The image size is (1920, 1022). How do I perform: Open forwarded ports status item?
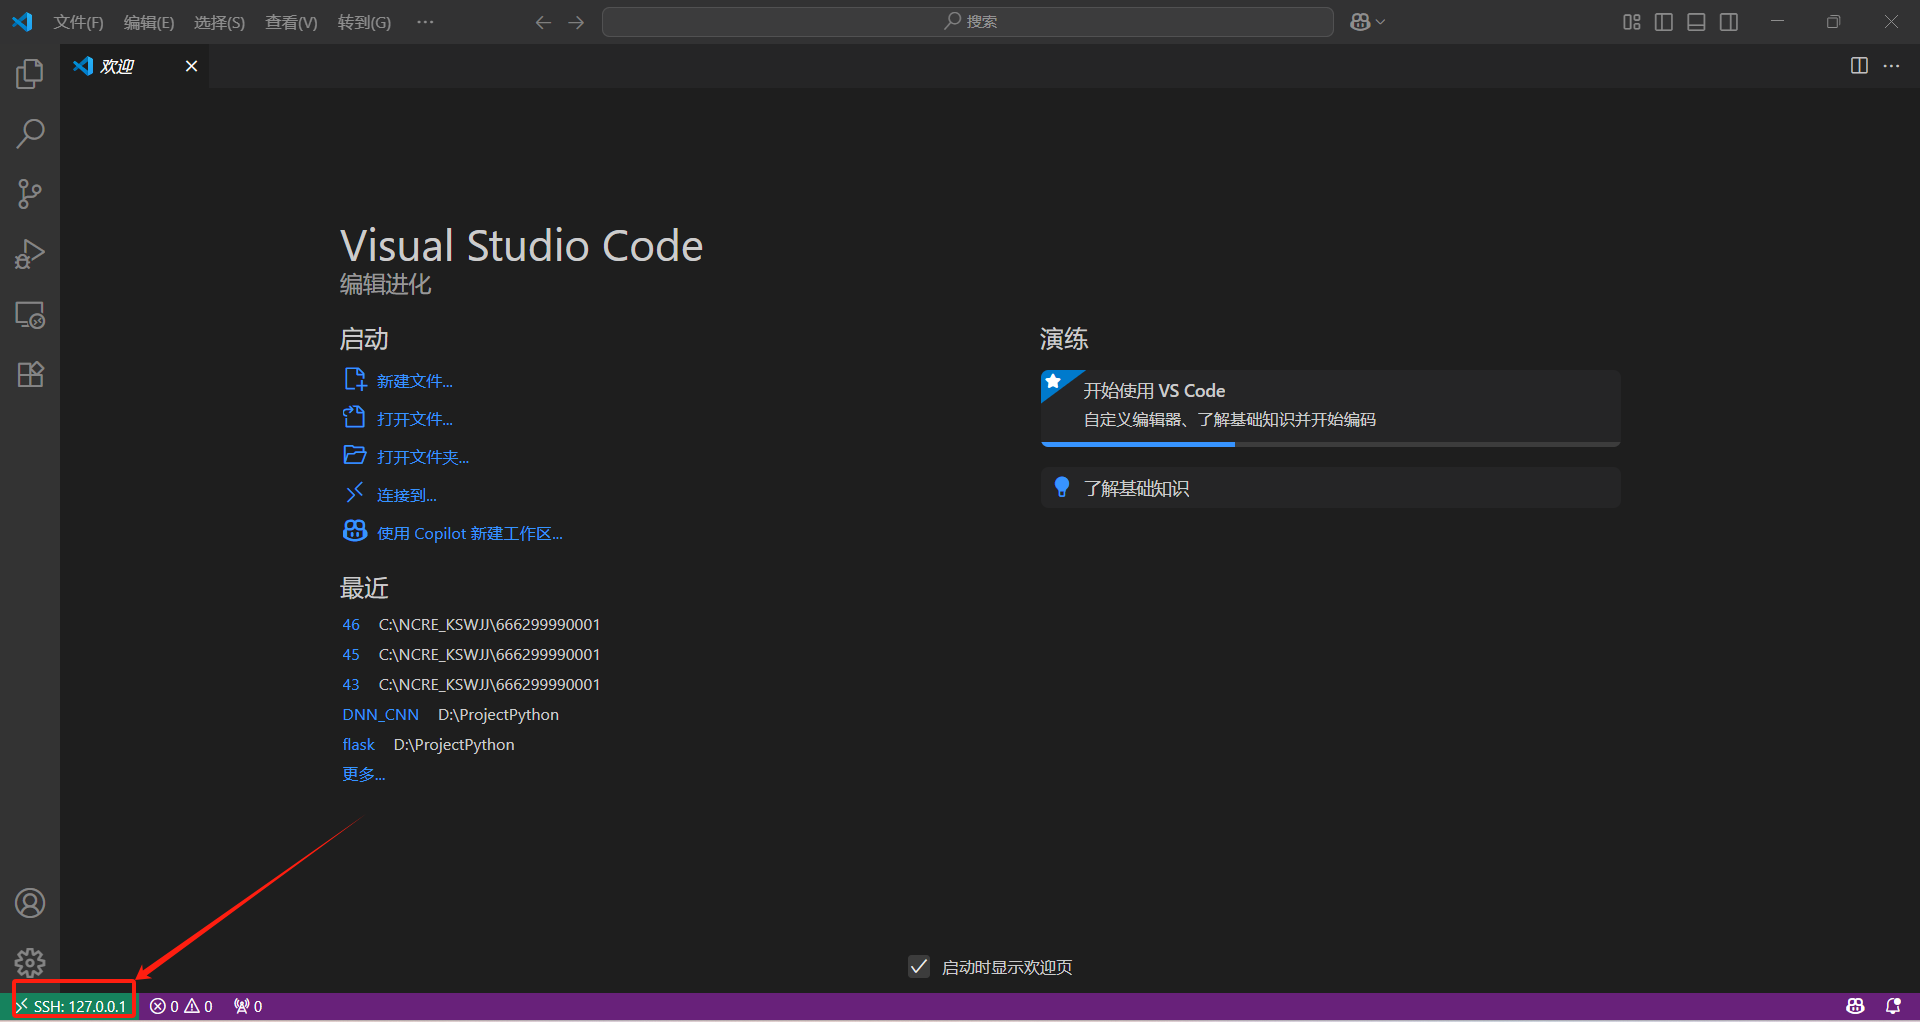pos(248,1006)
